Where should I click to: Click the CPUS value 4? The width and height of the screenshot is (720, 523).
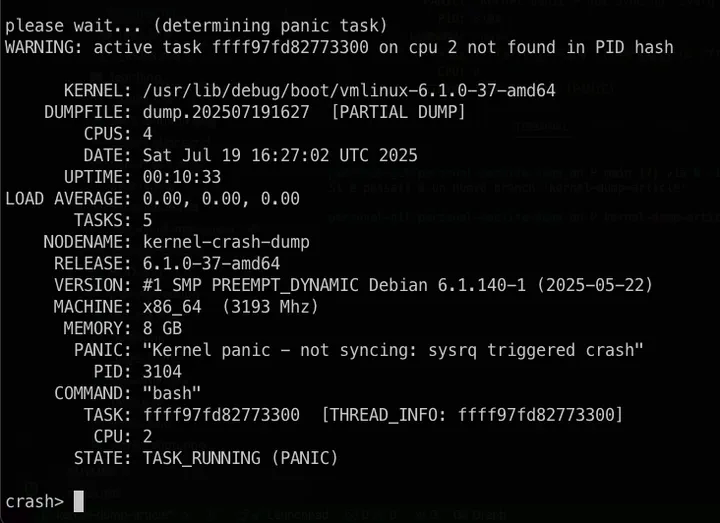pos(148,134)
